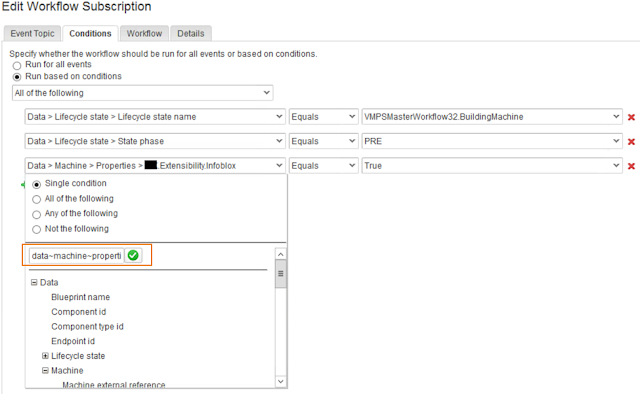Switch to the Conditions tab
The image size is (640, 394).
90,33
